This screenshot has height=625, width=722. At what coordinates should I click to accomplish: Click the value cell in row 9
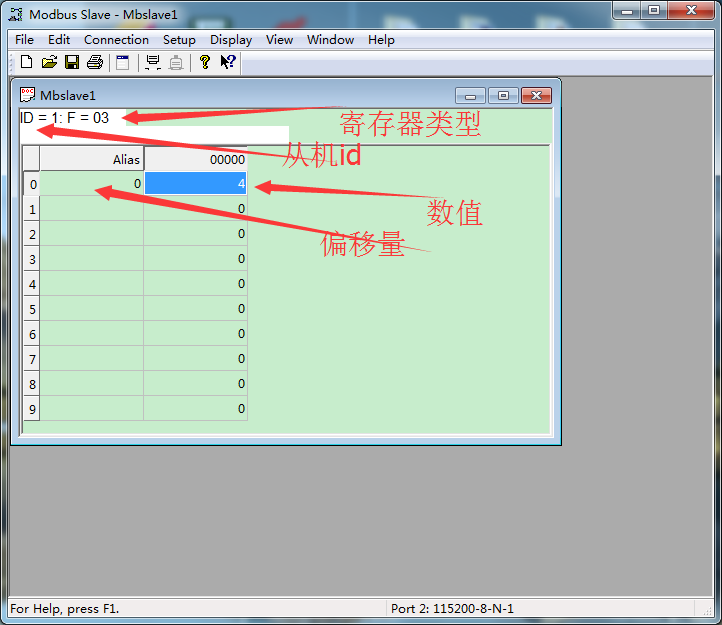tap(196, 409)
